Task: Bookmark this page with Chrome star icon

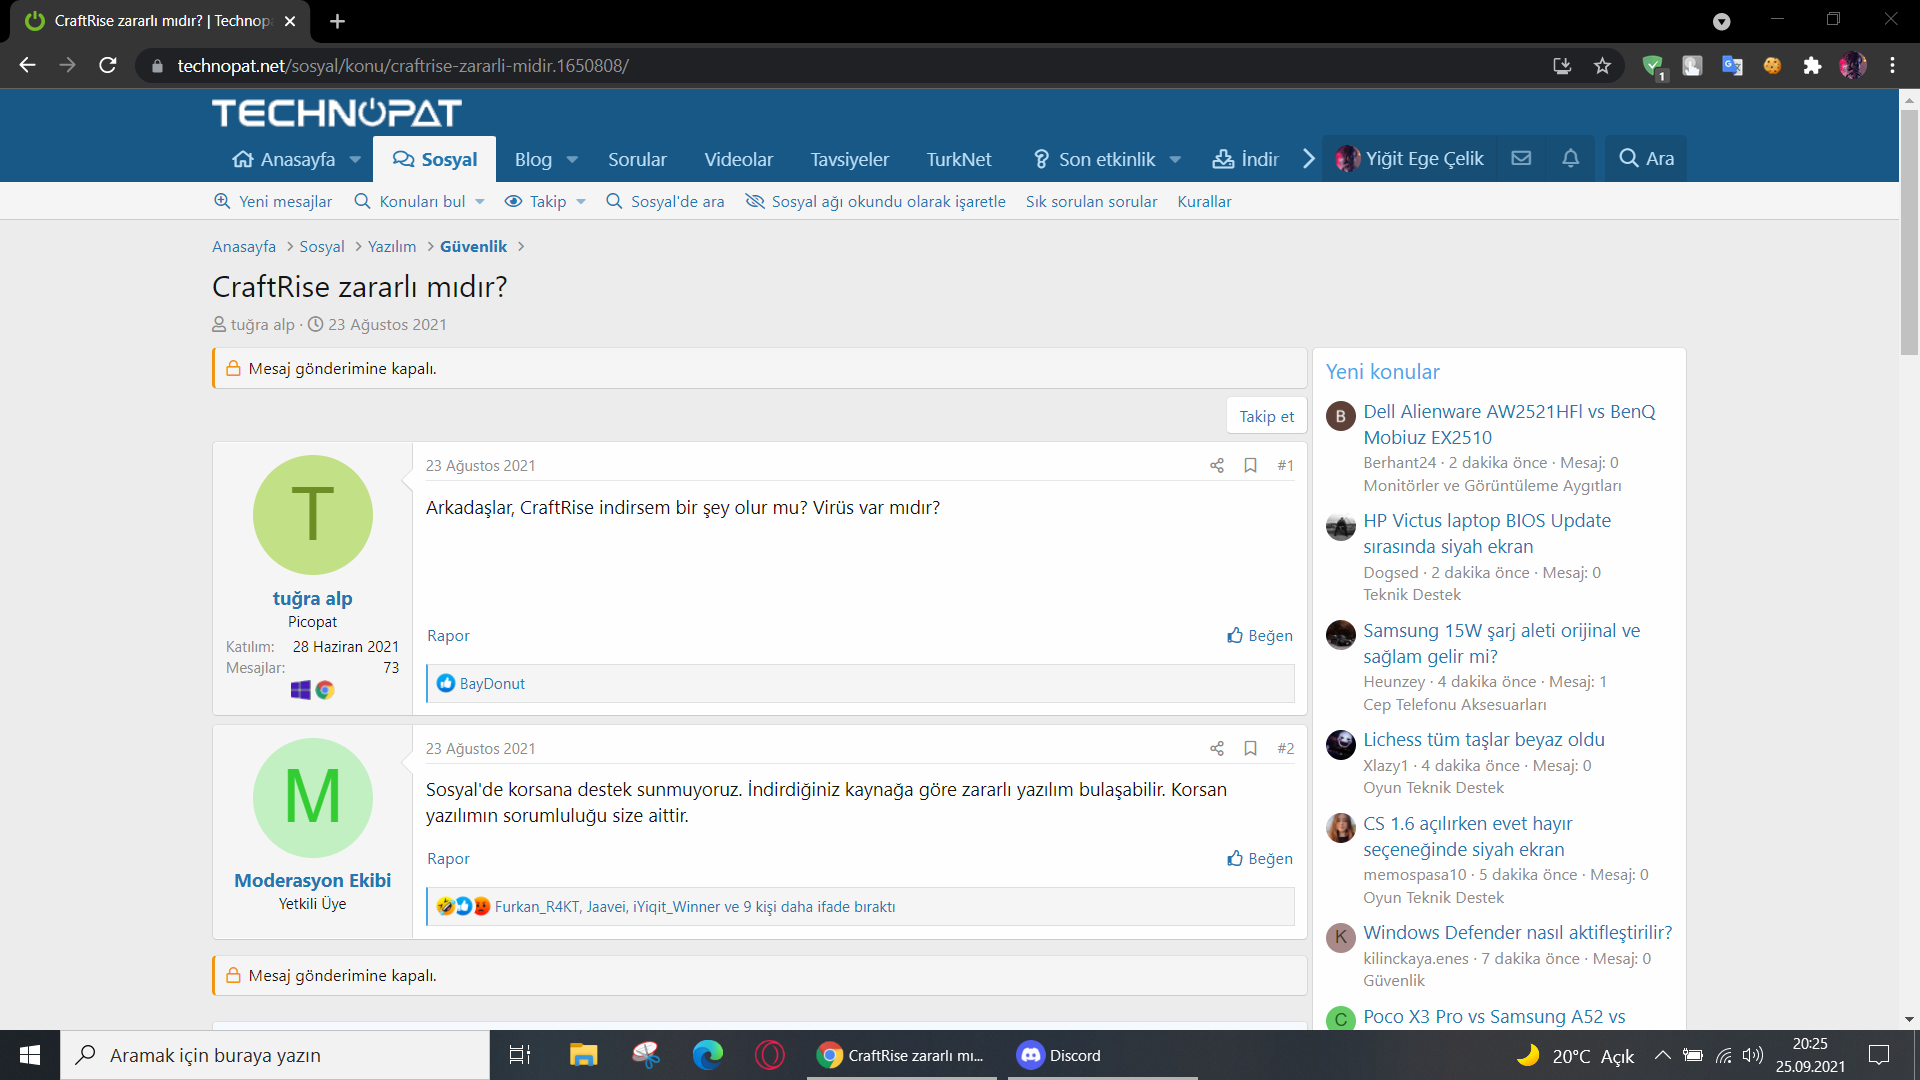Action: 1602,66
